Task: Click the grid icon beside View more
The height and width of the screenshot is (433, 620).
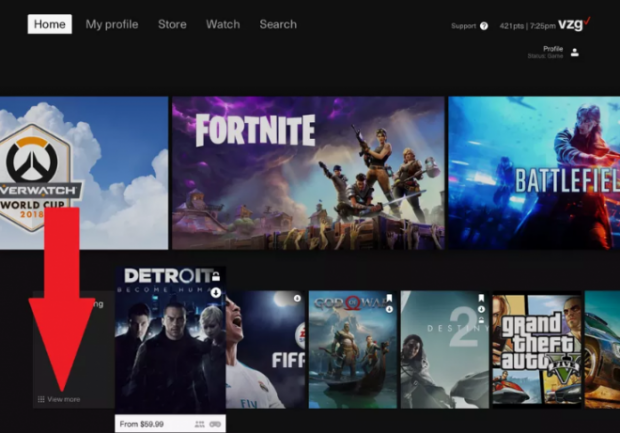Action: tap(41, 399)
